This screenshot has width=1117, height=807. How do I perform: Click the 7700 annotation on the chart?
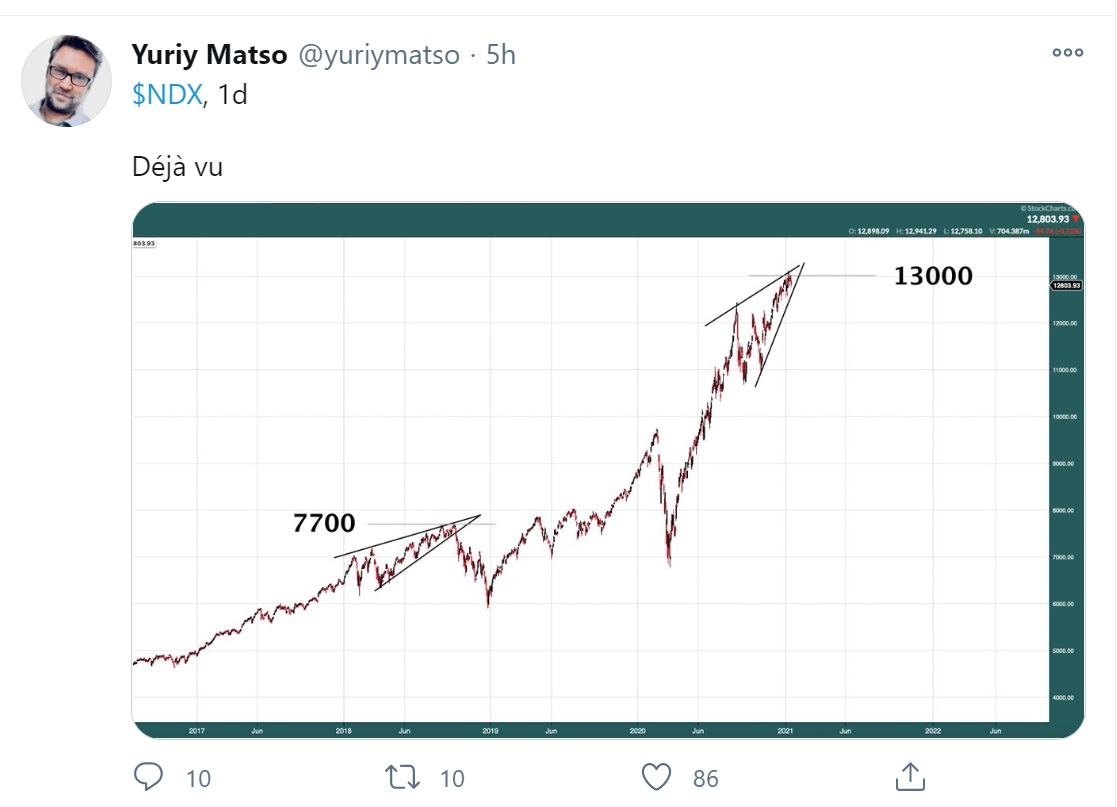click(x=323, y=523)
